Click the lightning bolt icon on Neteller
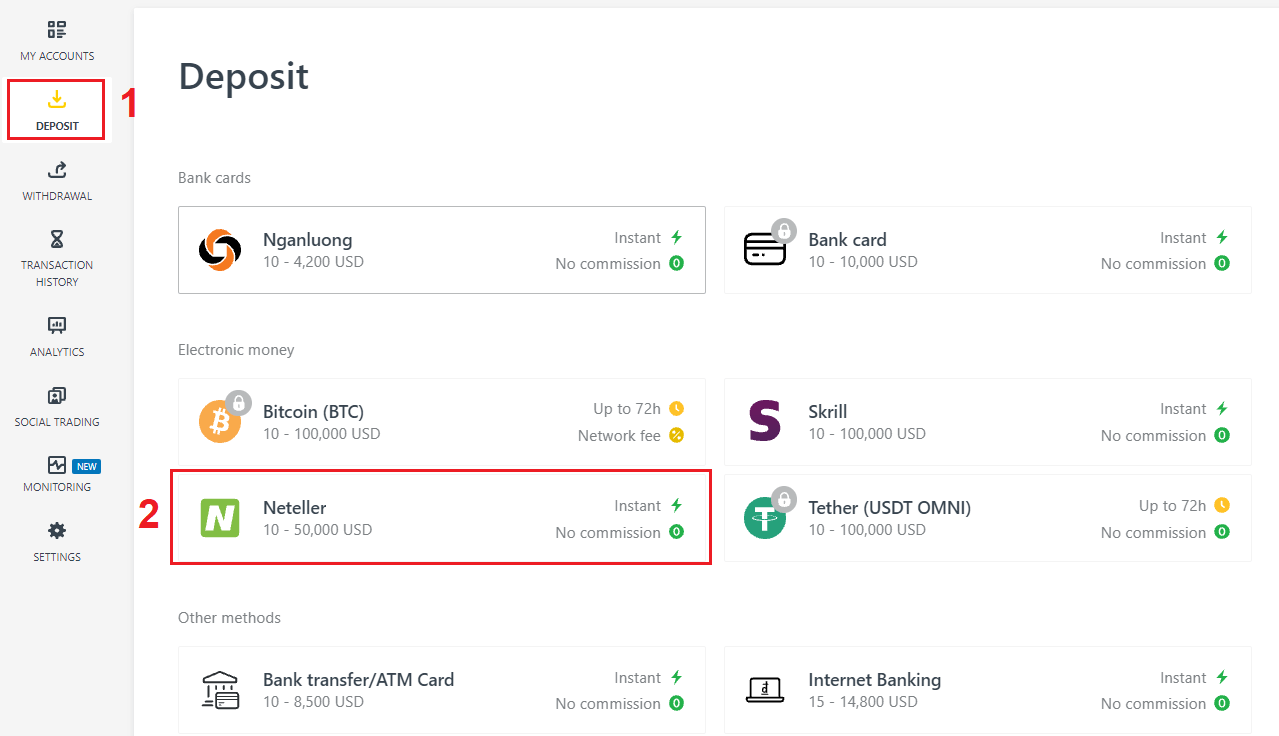Viewport: 1279px width, 736px height. pos(677,505)
